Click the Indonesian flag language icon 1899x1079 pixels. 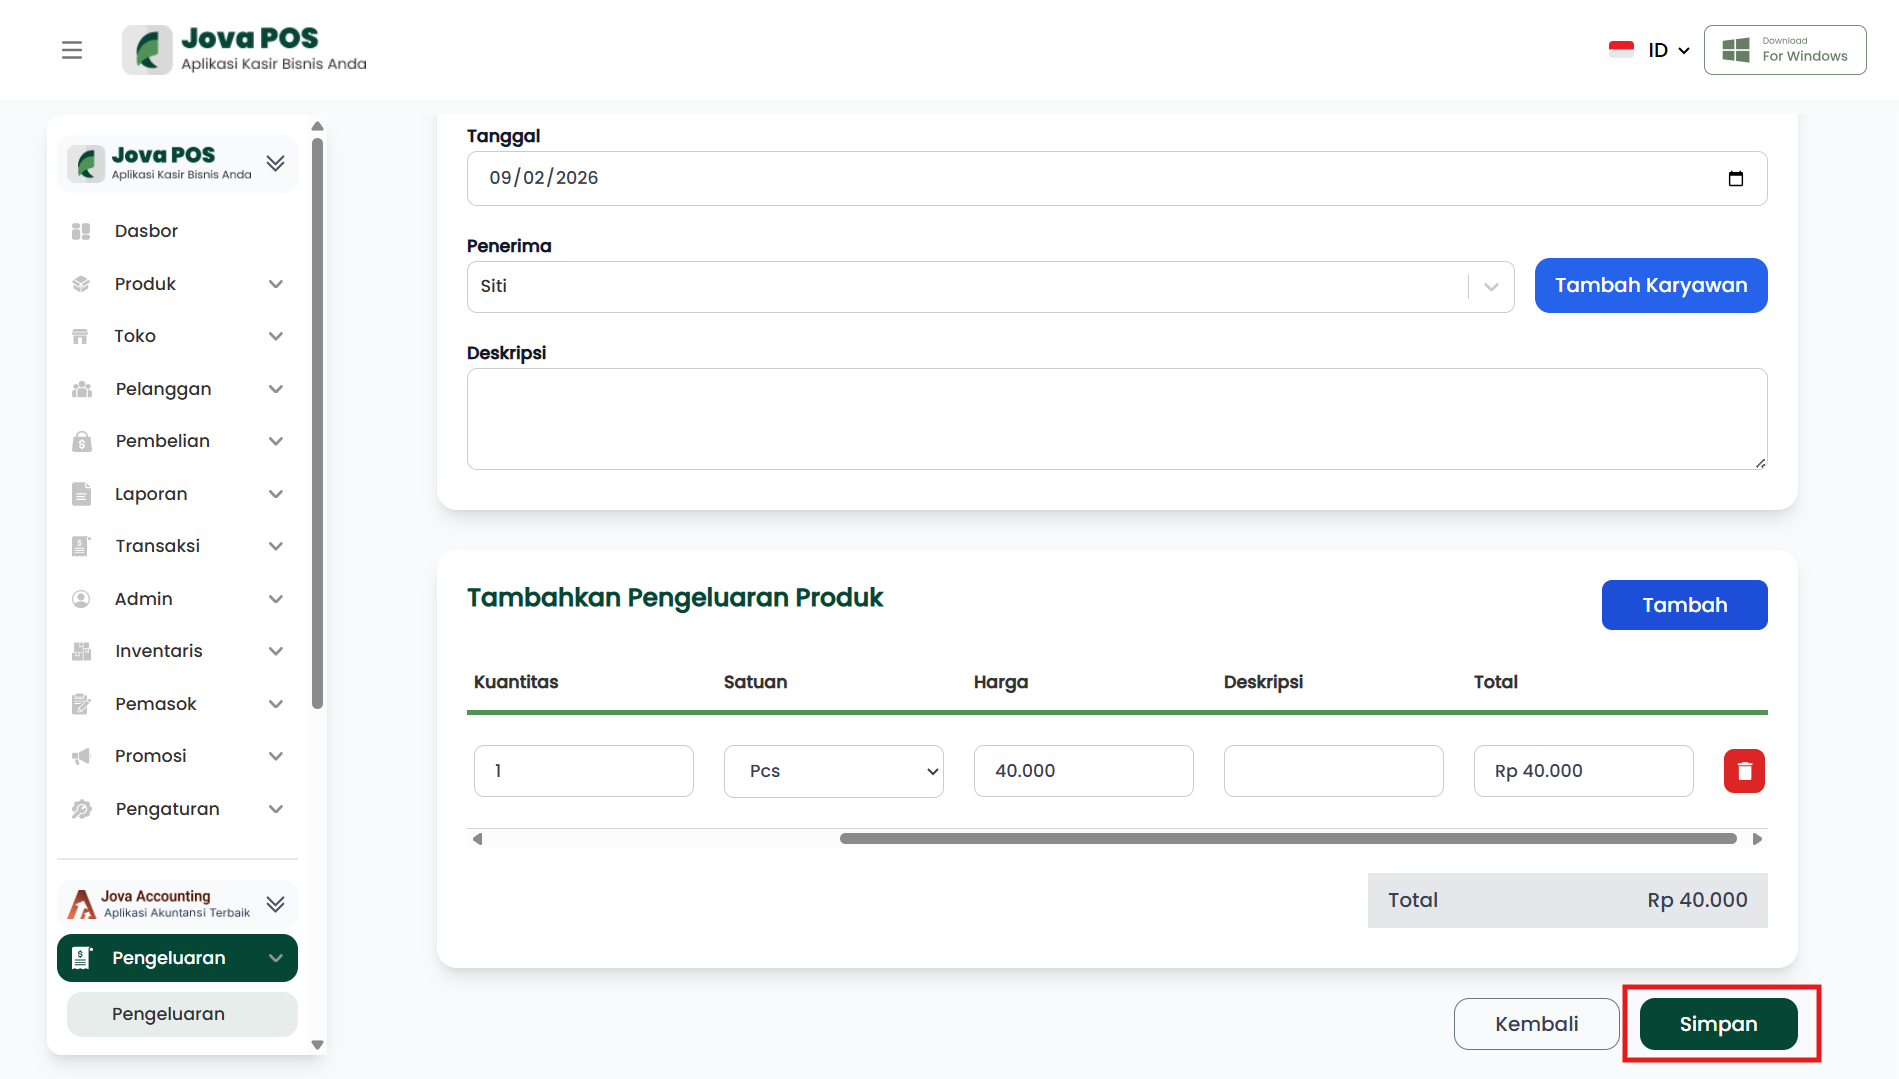click(1621, 50)
